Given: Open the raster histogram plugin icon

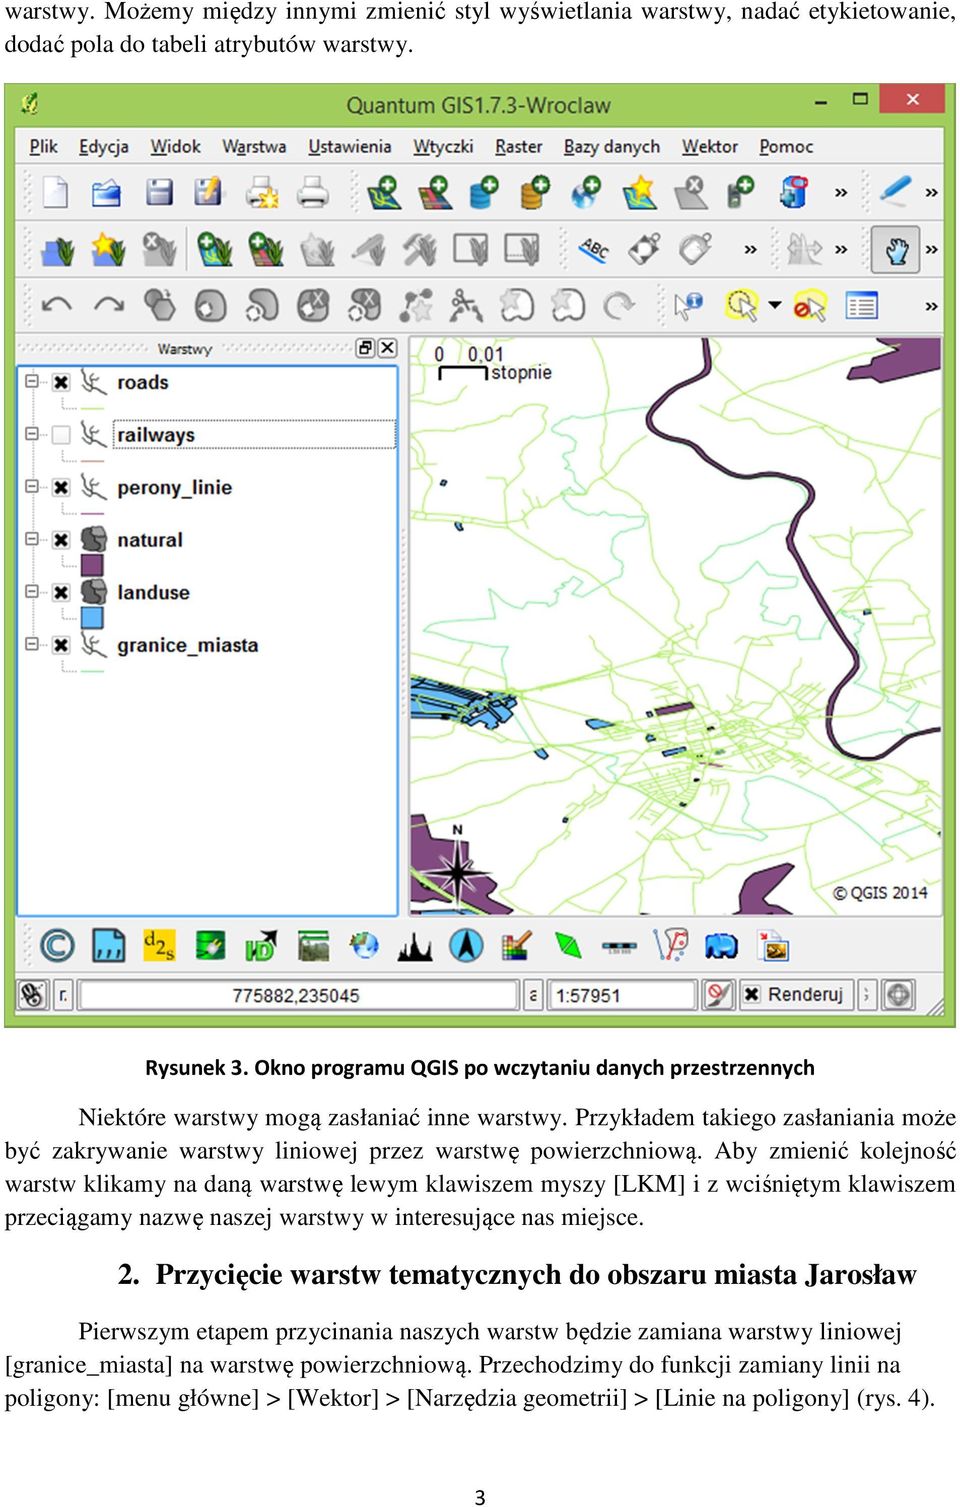Looking at the screenshot, I should coord(415,945).
